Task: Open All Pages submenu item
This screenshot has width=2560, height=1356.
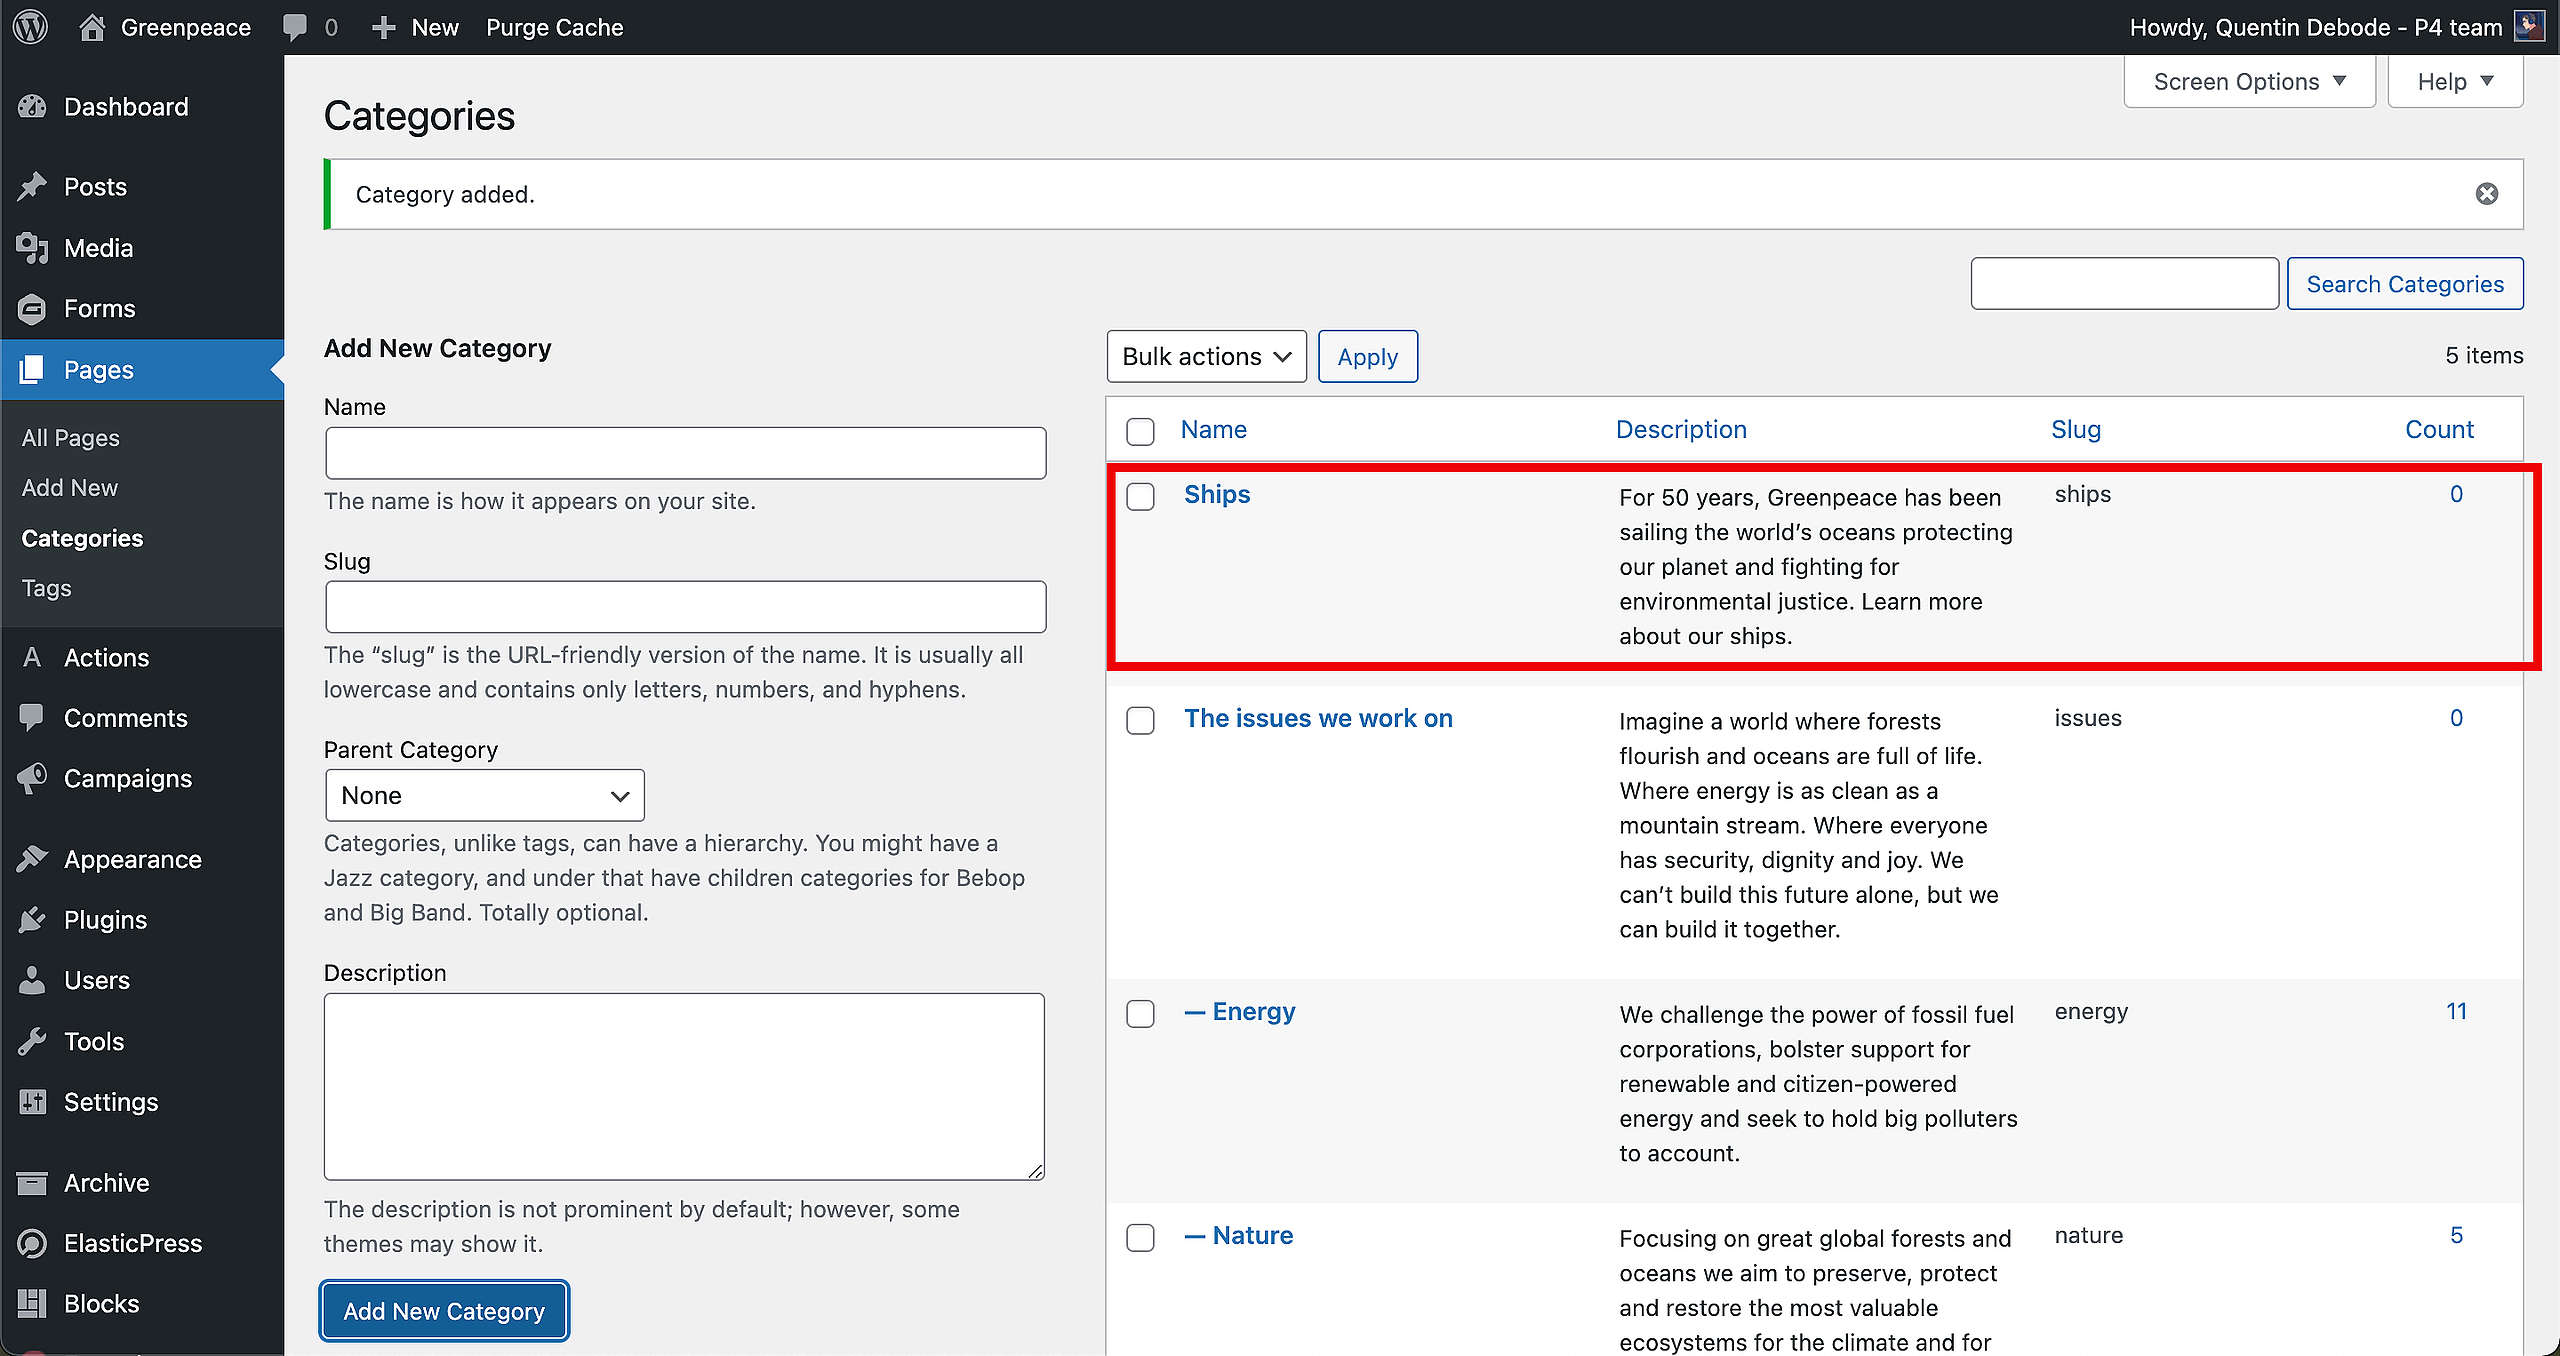Action: [x=70, y=438]
